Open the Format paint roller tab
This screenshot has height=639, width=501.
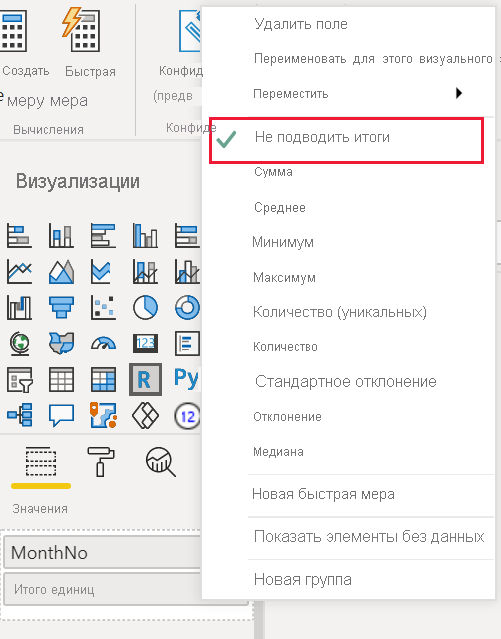[x=101, y=461]
